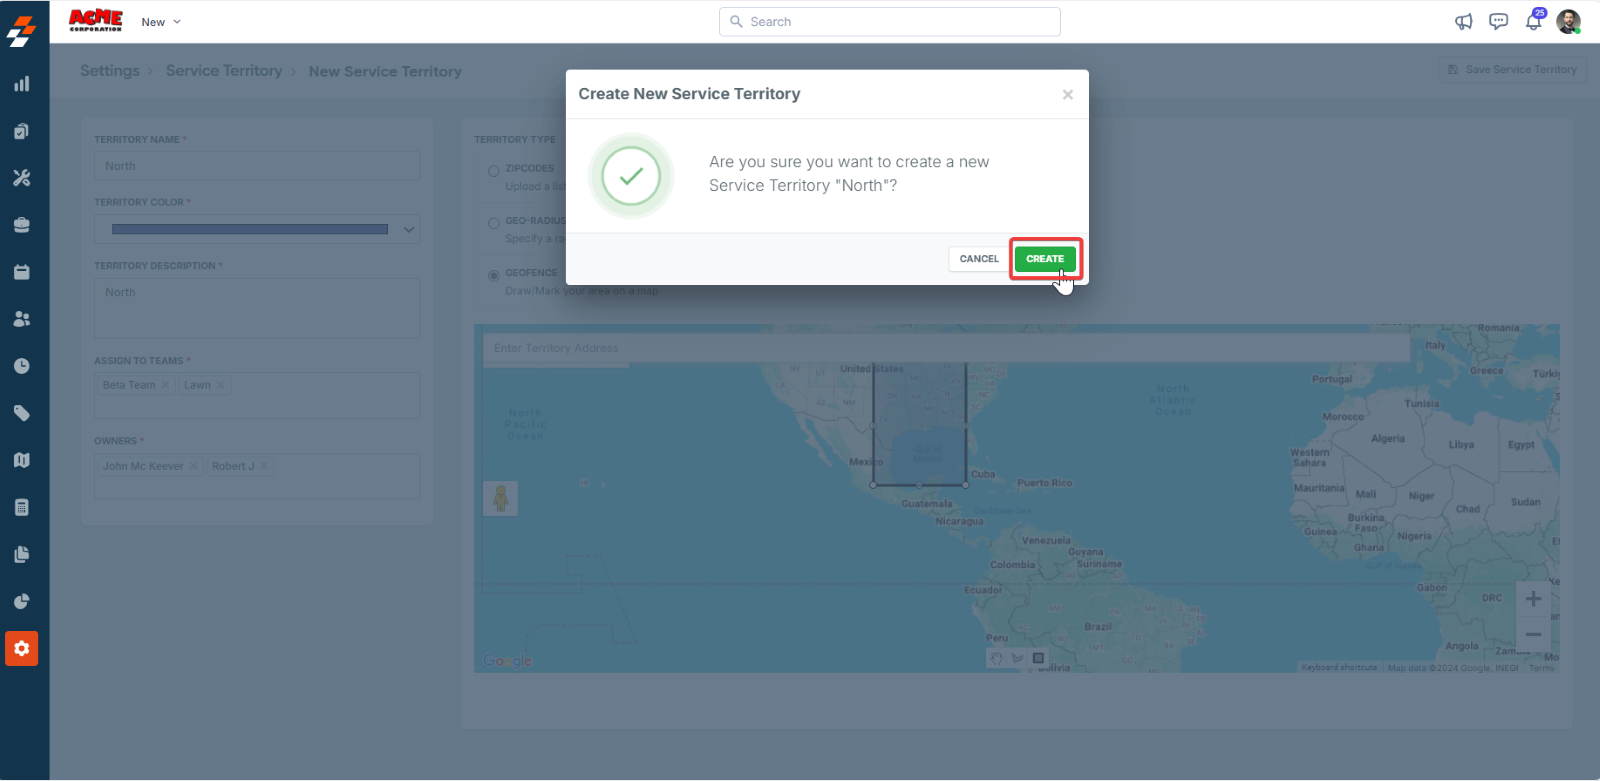Click the New Service Territory breadcrumb
The image size is (1600, 781).
pos(385,72)
